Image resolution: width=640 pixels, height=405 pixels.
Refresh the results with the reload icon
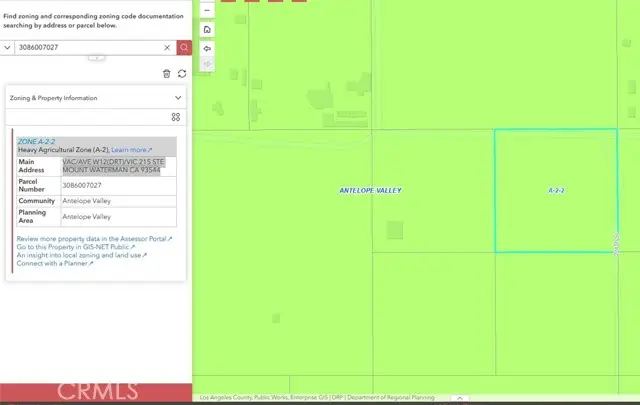click(x=182, y=73)
